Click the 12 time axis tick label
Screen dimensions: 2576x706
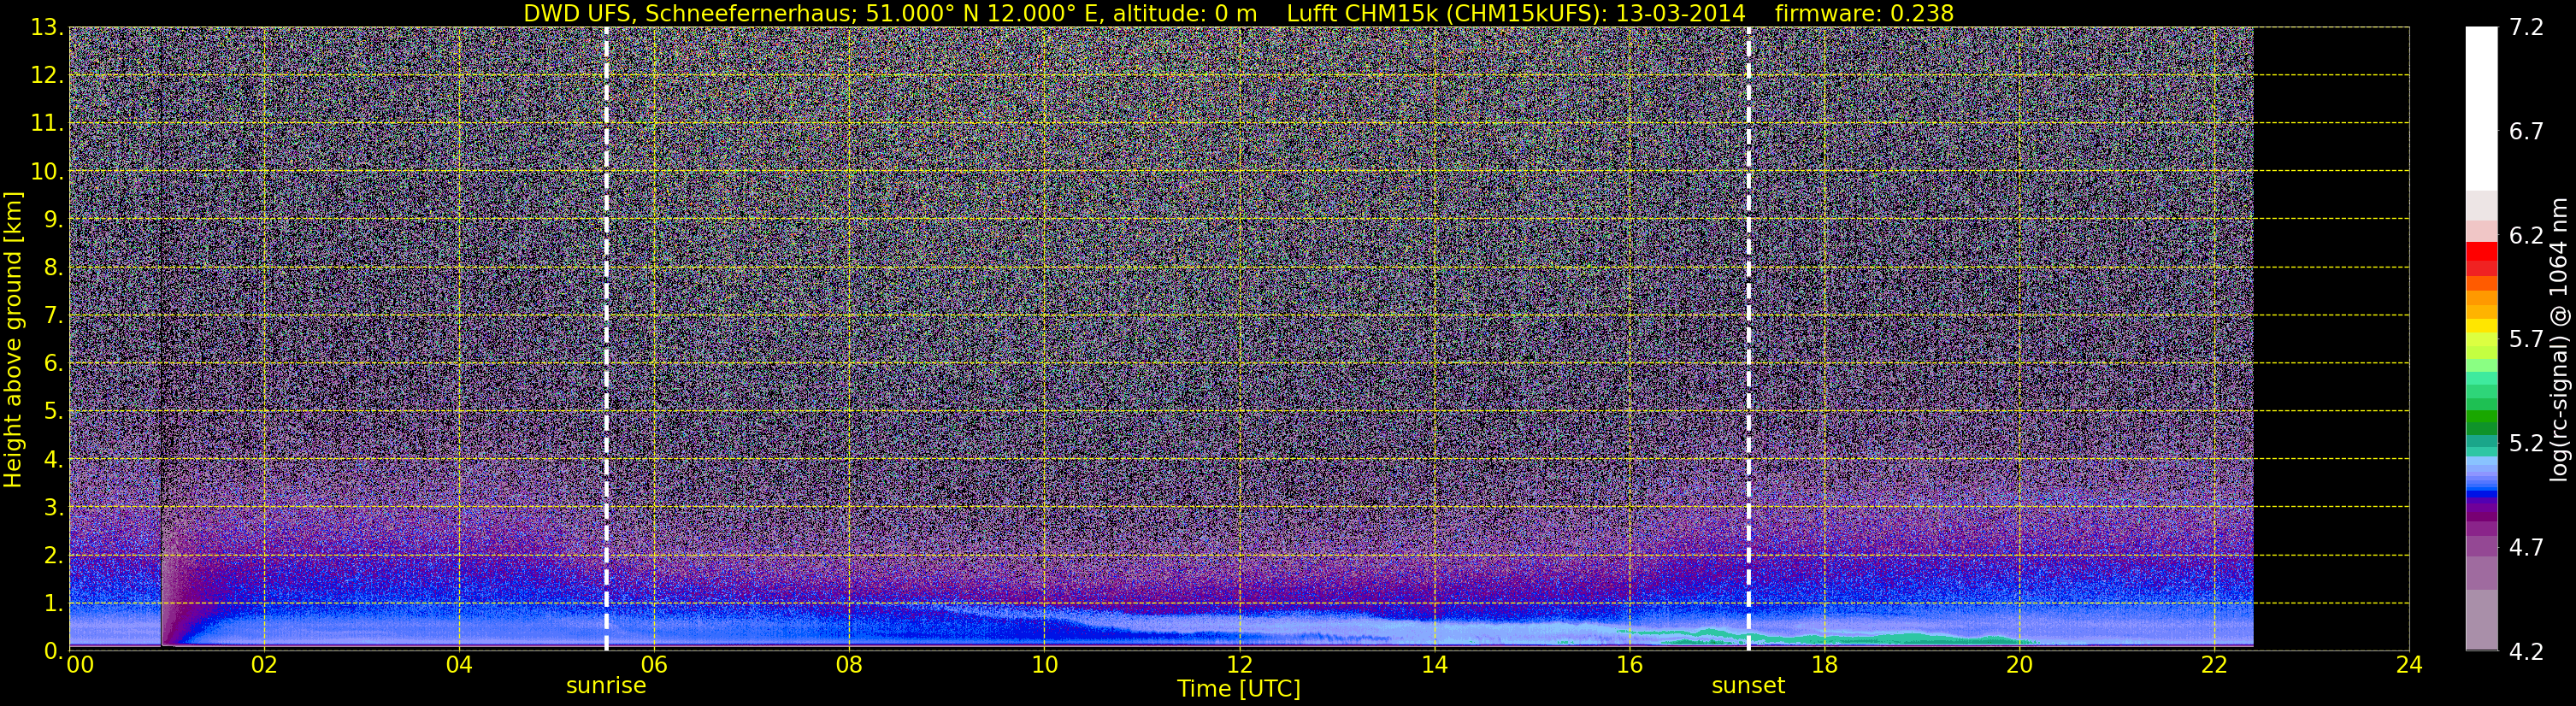(x=1239, y=665)
